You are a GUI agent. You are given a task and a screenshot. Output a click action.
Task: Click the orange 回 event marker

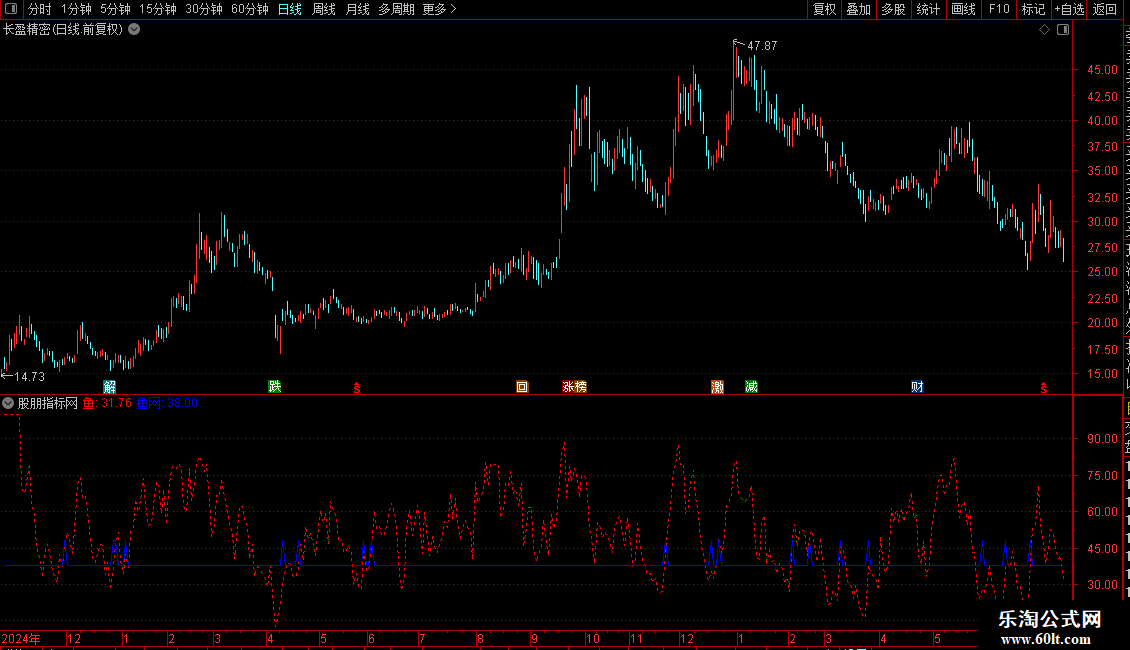coord(522,387)
